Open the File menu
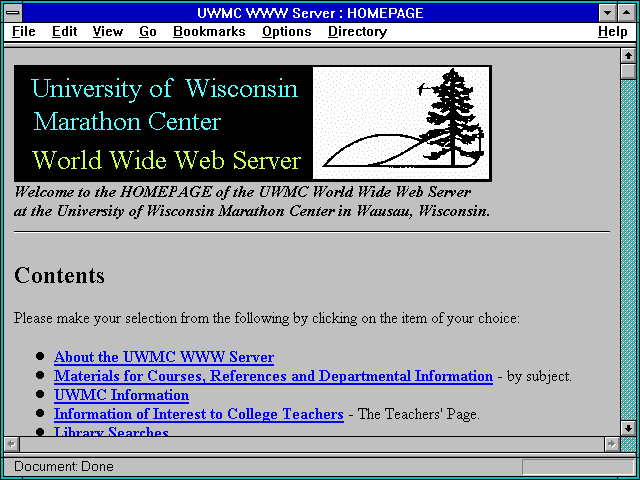Viewport: 640px width, 480px height. point(23,31)
